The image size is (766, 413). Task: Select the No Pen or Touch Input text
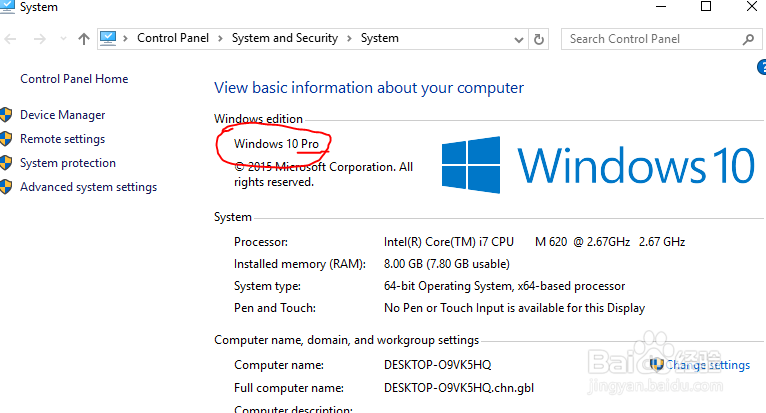point(514,308)
